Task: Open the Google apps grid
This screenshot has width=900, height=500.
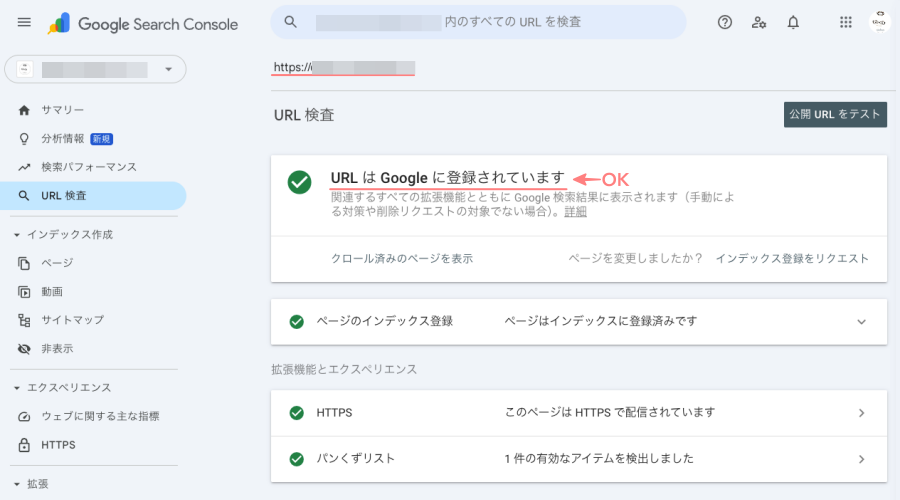Action: [x=845, y=22]
